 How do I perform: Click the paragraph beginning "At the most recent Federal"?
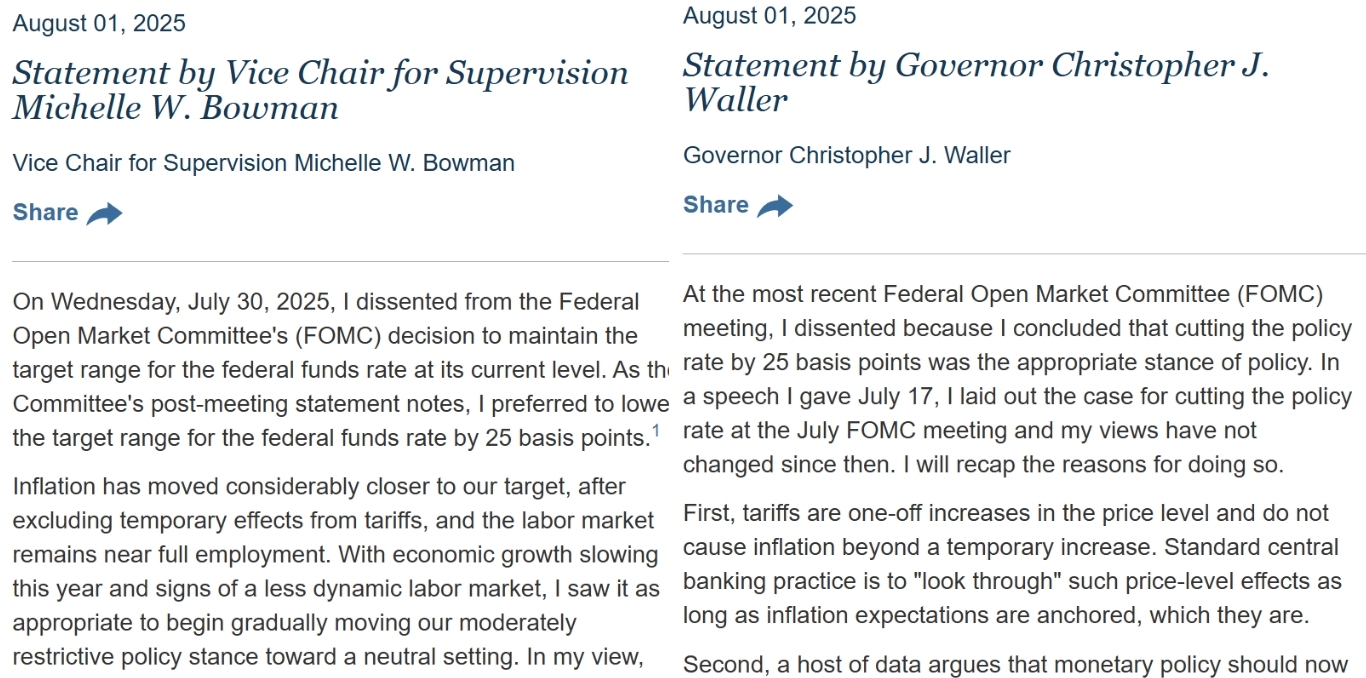coord(1017,380)
